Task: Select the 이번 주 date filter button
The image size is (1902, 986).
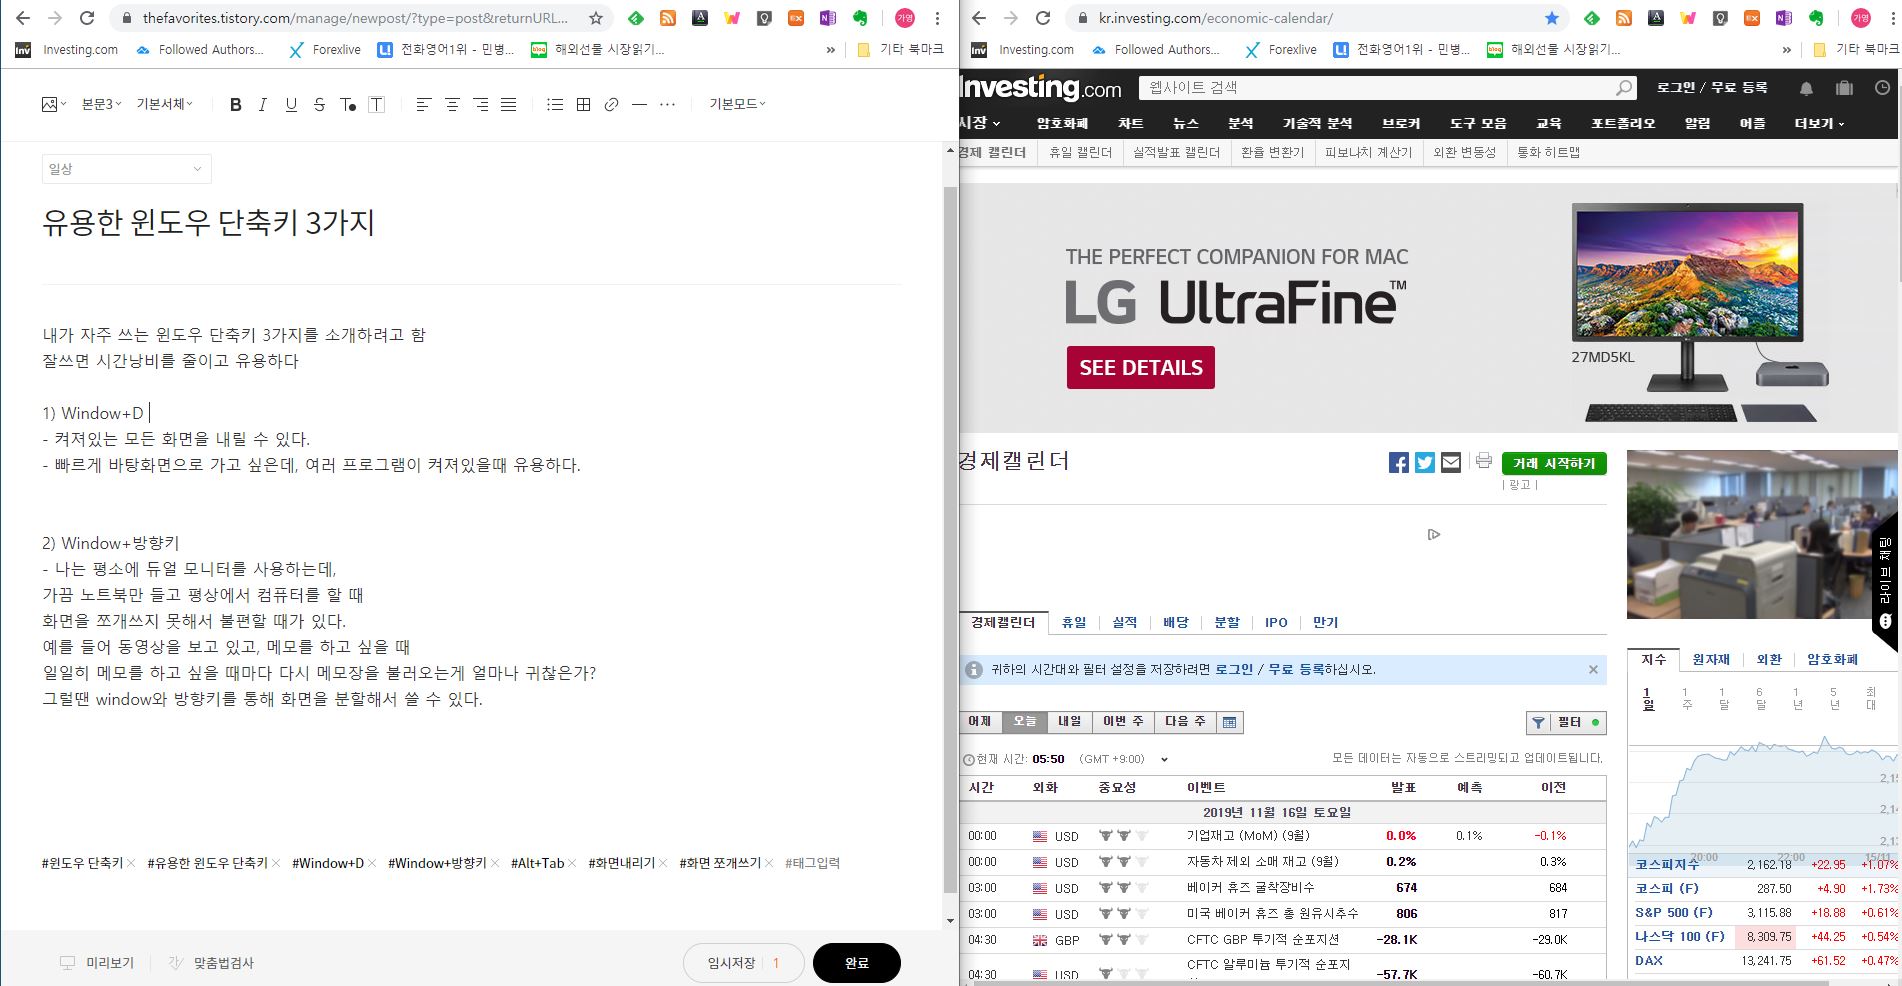Action: tap(1123, 721)
